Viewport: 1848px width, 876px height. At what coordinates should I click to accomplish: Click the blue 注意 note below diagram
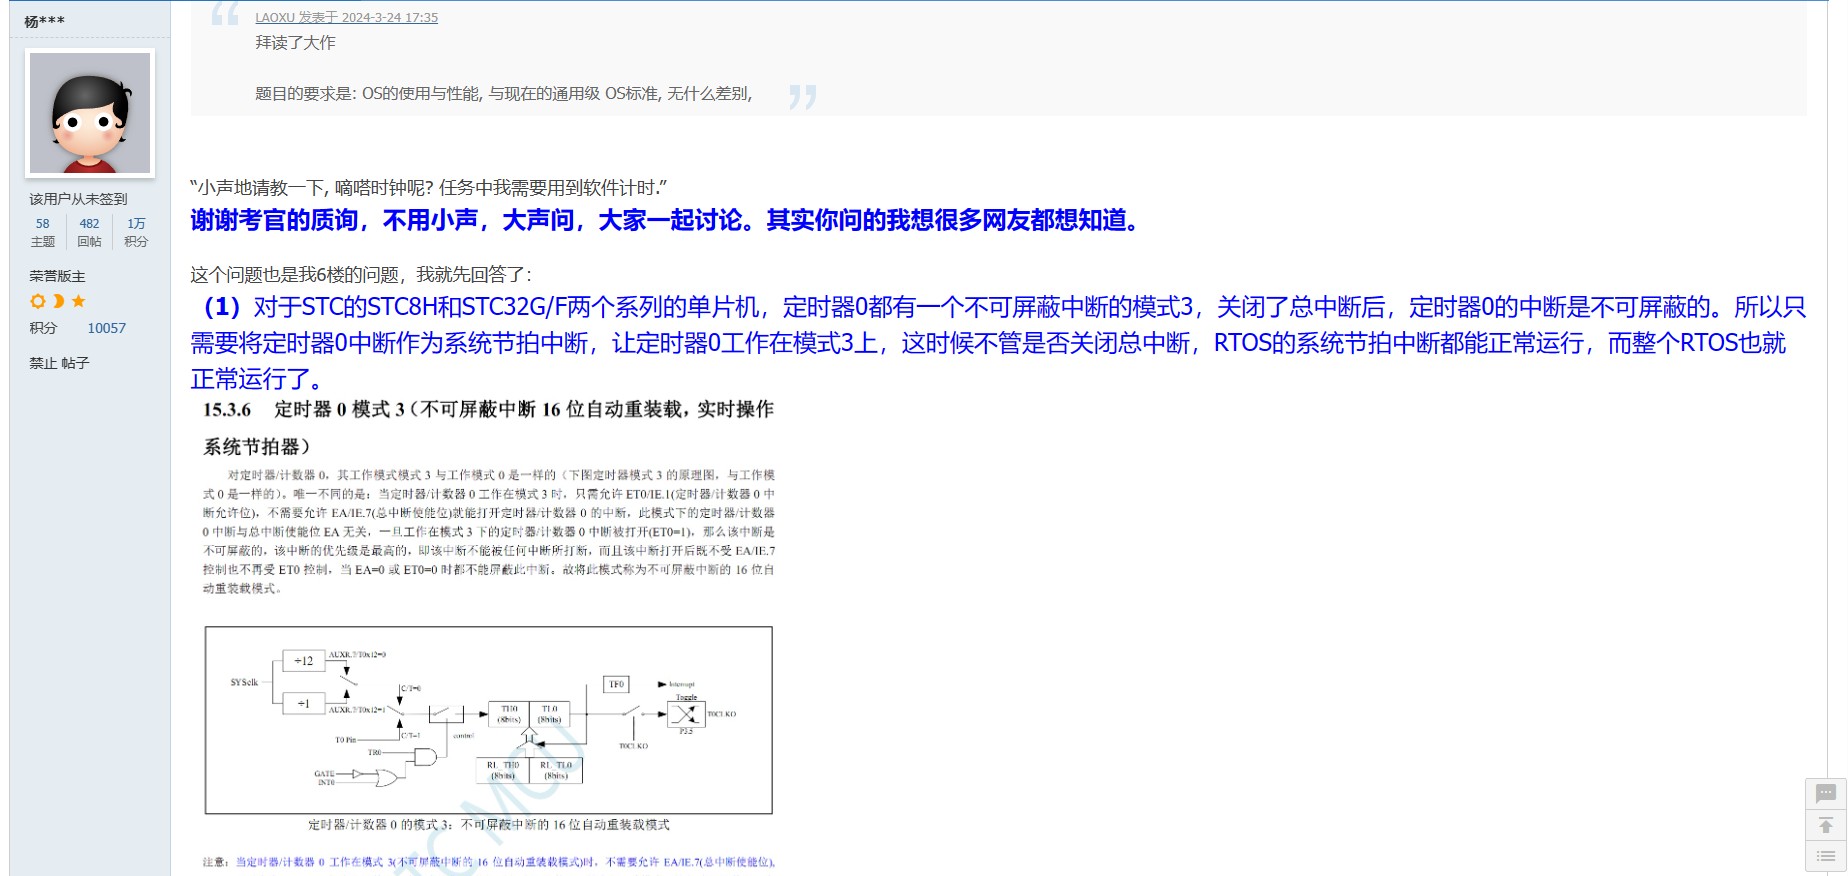click(x=488, y=862)
